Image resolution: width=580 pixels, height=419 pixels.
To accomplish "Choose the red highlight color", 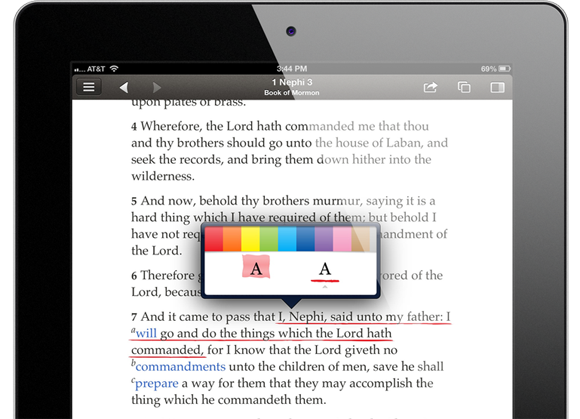I will 214,239.
